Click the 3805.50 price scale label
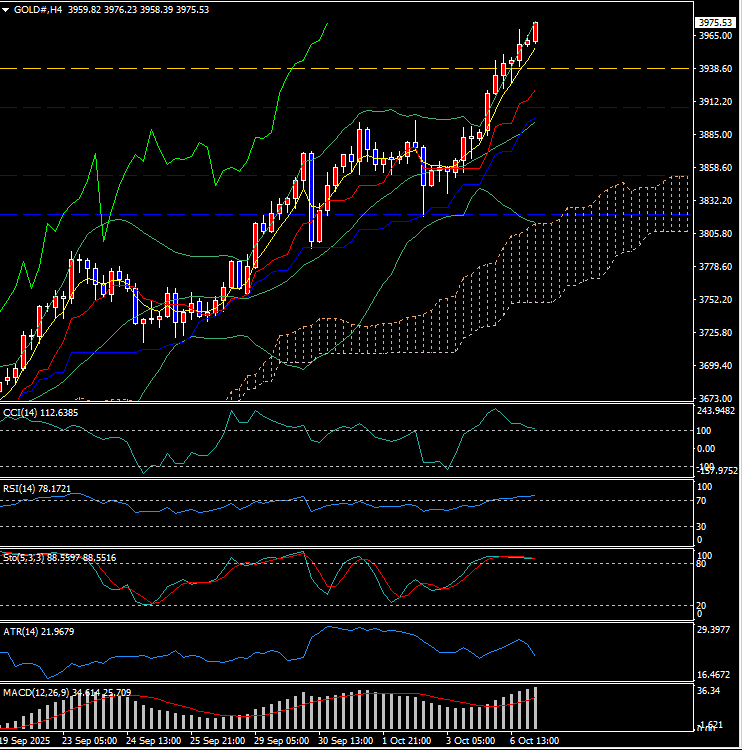 (x=716, y=234)
